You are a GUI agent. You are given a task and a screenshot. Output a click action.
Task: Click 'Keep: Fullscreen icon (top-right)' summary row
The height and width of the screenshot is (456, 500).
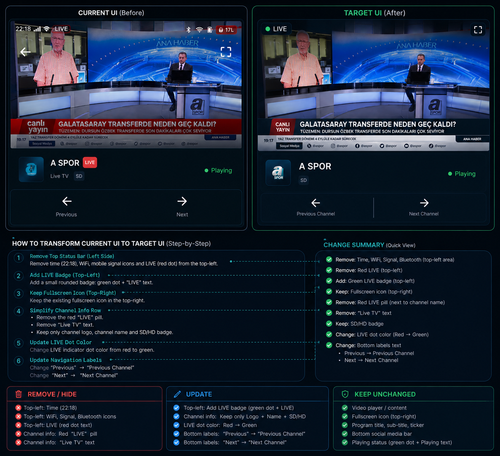(374, 292)
